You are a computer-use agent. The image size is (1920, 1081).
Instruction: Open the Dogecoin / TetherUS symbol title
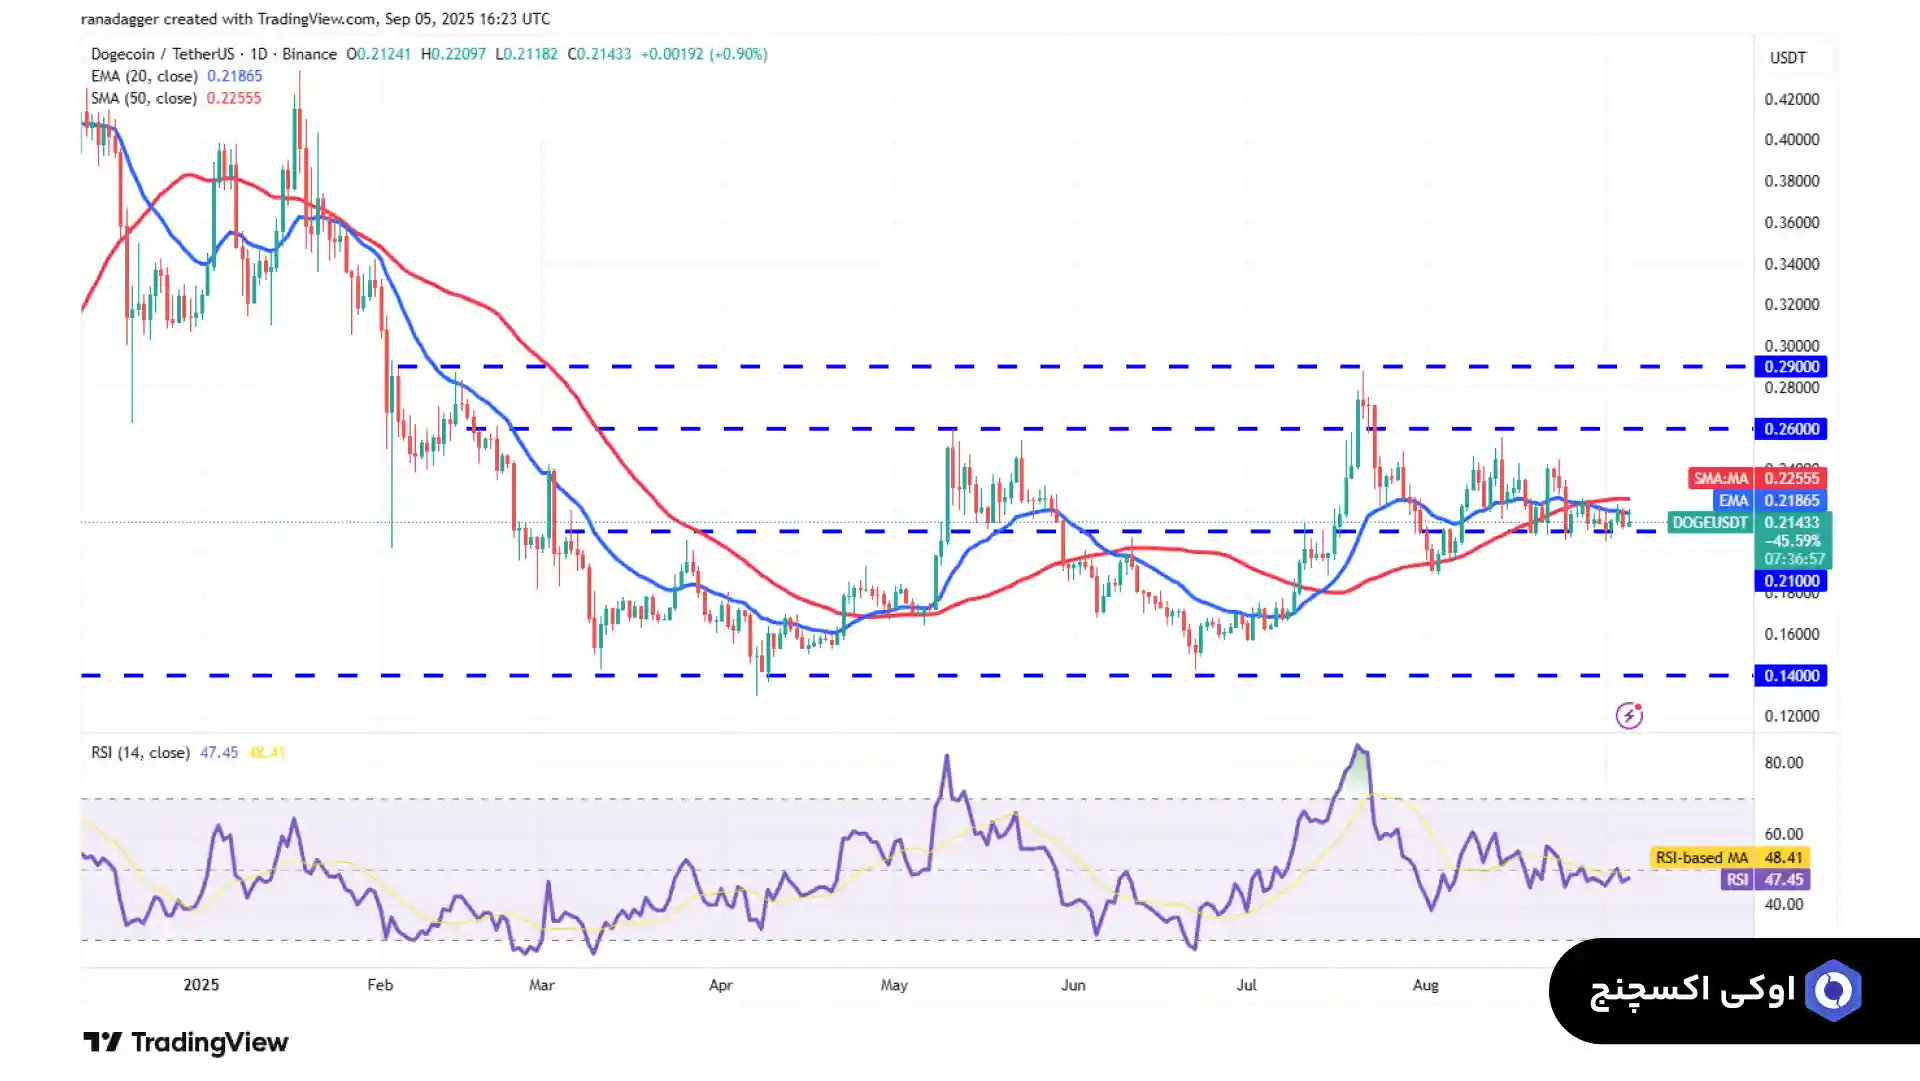[x=162, y=54]
